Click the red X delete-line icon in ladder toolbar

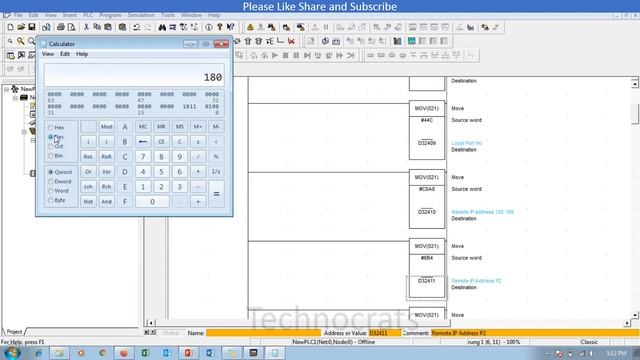coord(291,41)
